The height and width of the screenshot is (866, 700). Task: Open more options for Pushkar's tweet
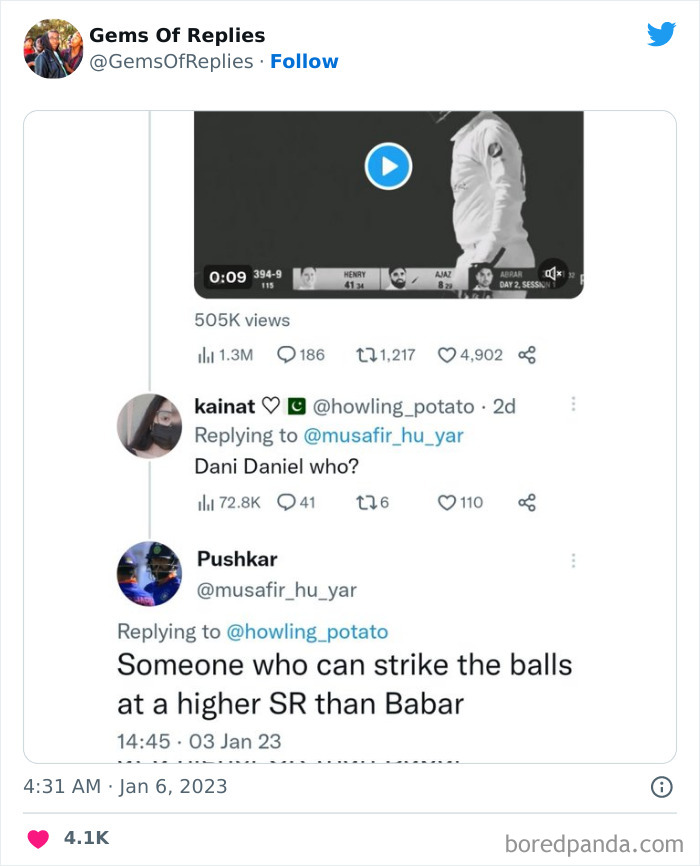(573, 560)
